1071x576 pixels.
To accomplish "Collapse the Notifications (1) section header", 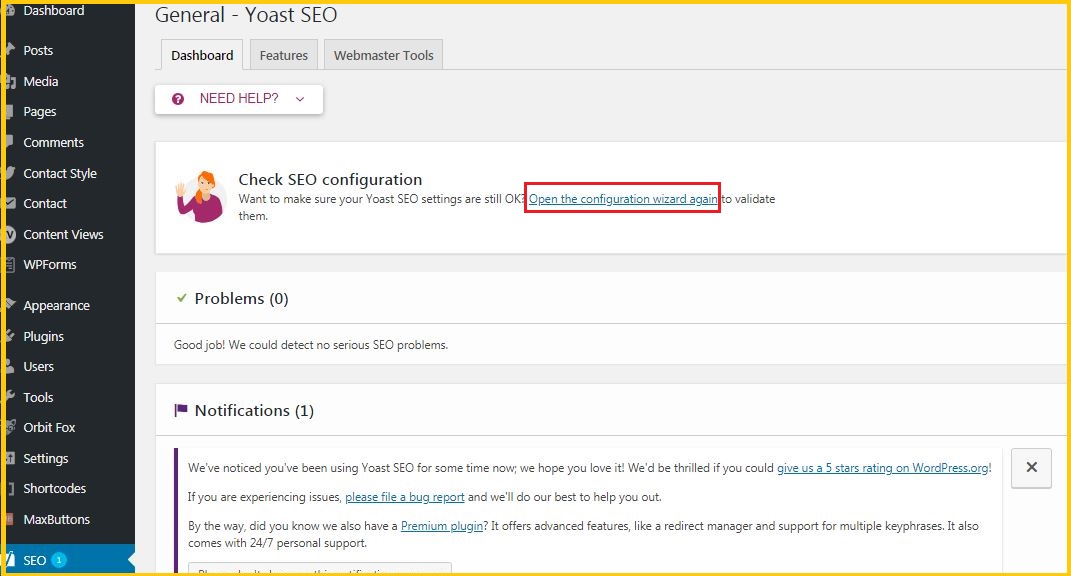I will [x=611, y=410].
